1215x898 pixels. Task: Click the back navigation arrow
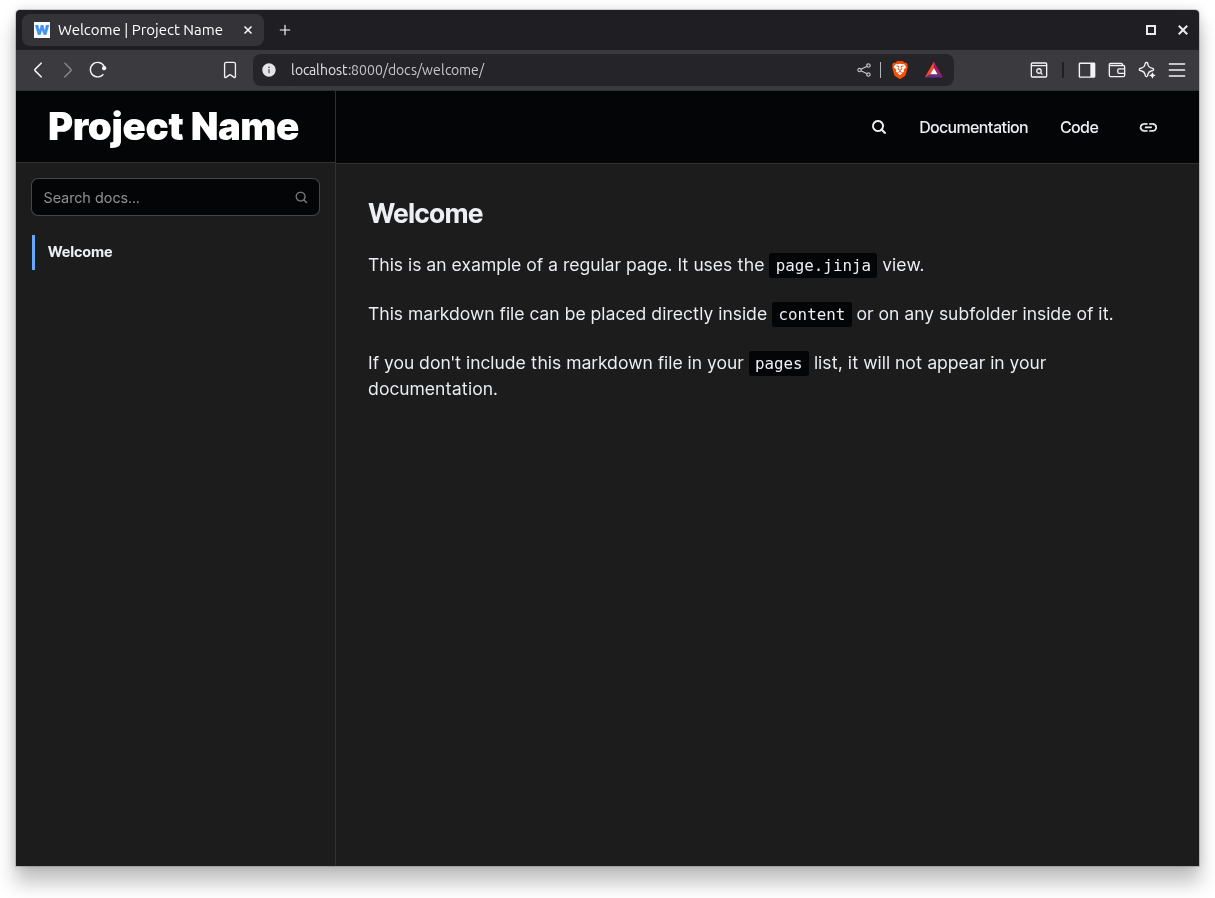38,70
